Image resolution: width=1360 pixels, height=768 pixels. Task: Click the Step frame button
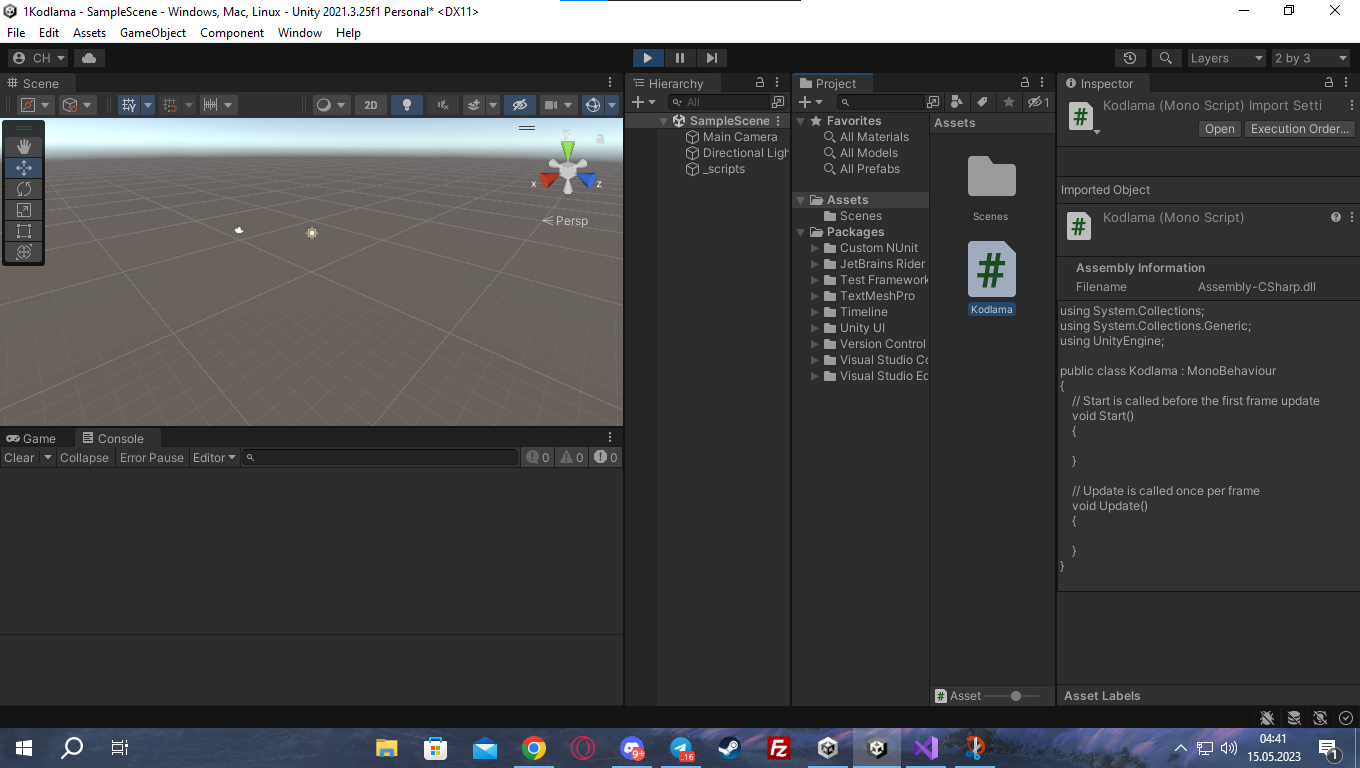[x=711, y=58]
